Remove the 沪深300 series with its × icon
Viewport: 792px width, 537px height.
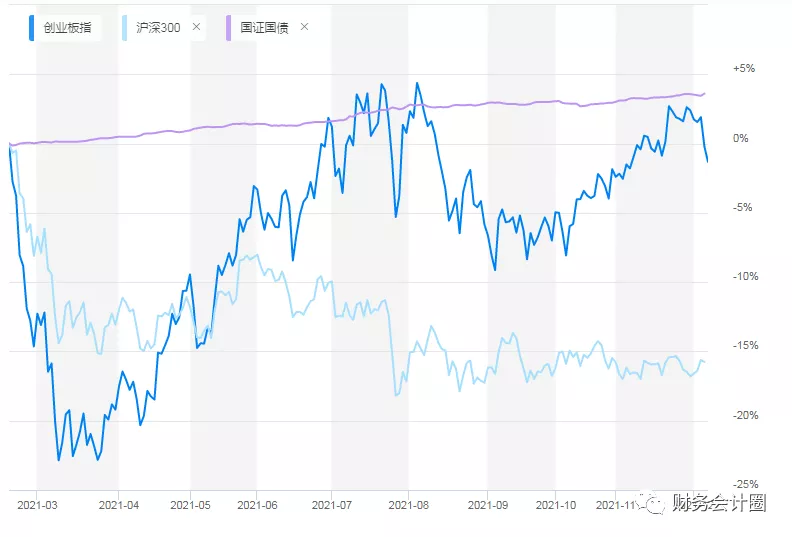pos(196,27)
